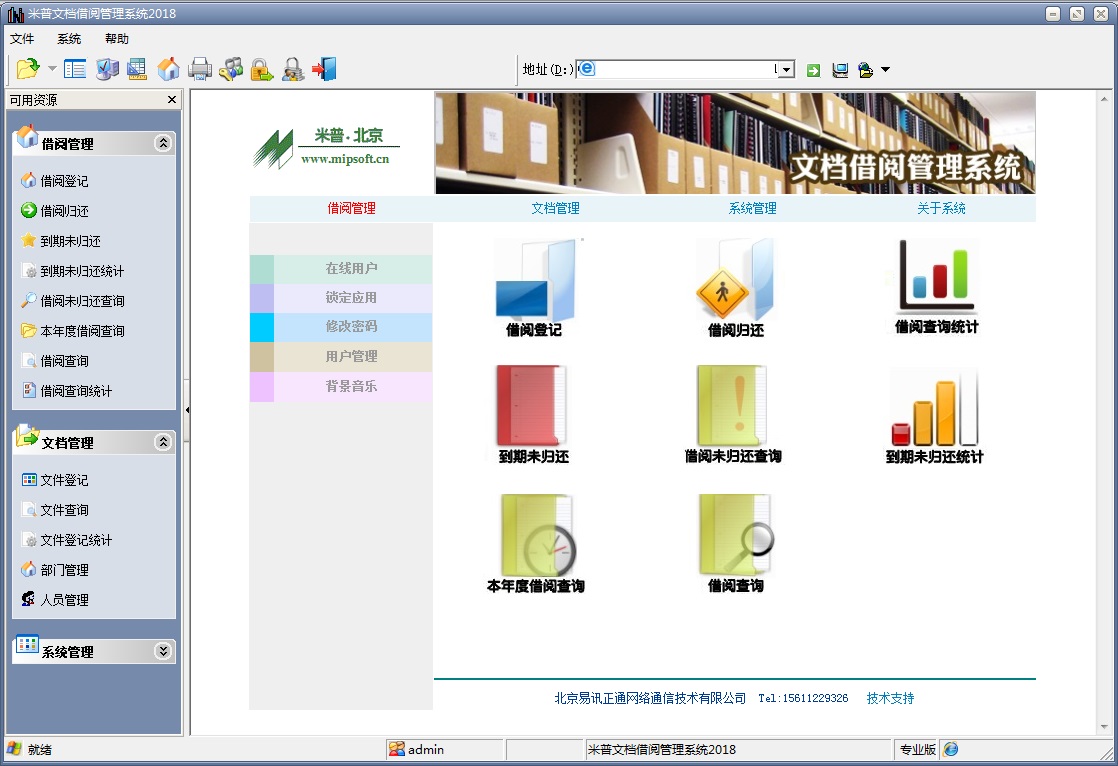Select 到期未归还 in the sidebar
Screen dimensions: 1118x766
[x=61, y=241]
